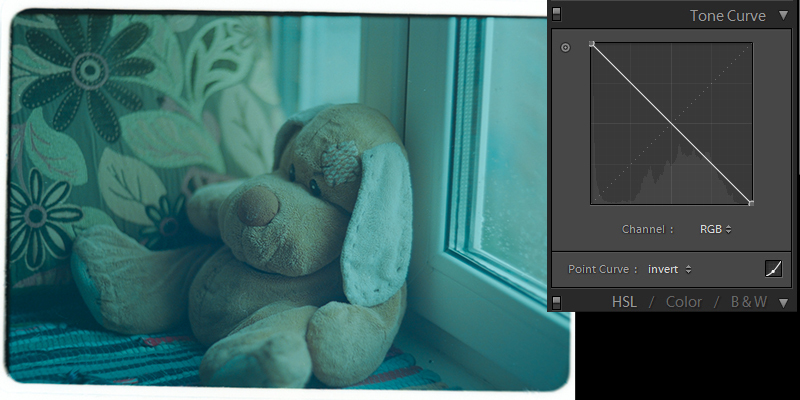Toggle the Tone Curve panel on/off switch
The height and width of the screenshot is (400, 800).
tap(557, 14)
